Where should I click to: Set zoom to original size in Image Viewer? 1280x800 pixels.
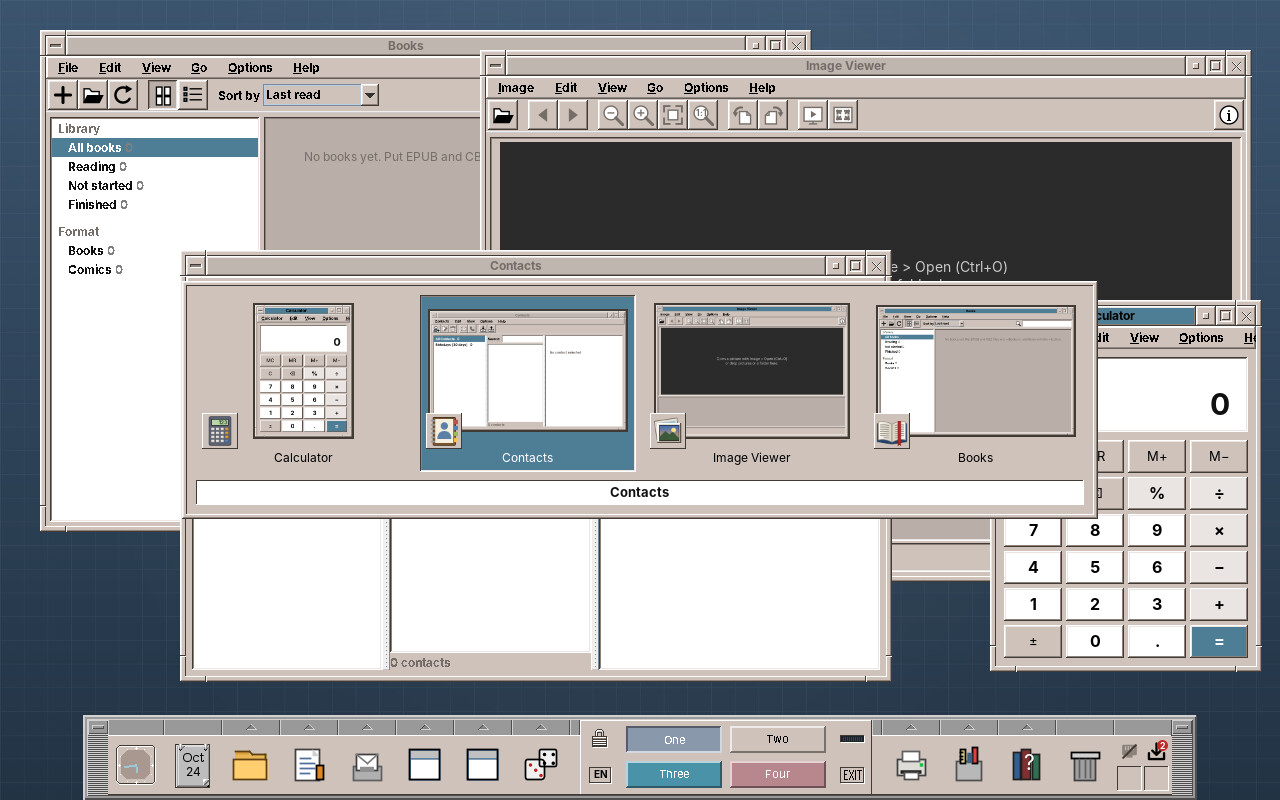click(x=703, y=115)
